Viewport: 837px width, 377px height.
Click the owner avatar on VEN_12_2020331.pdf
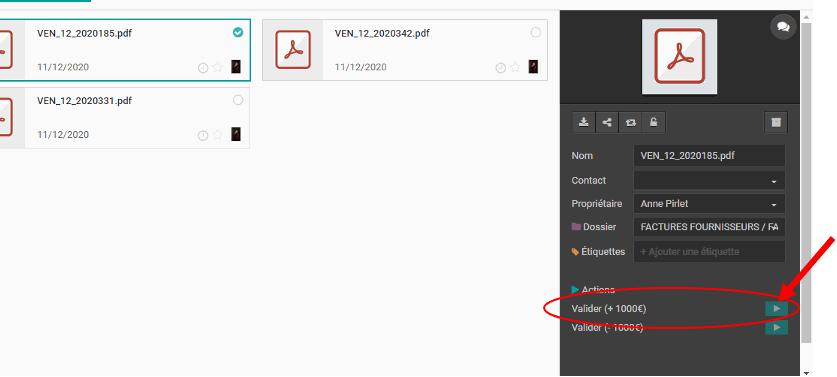(x=236, y=134)
